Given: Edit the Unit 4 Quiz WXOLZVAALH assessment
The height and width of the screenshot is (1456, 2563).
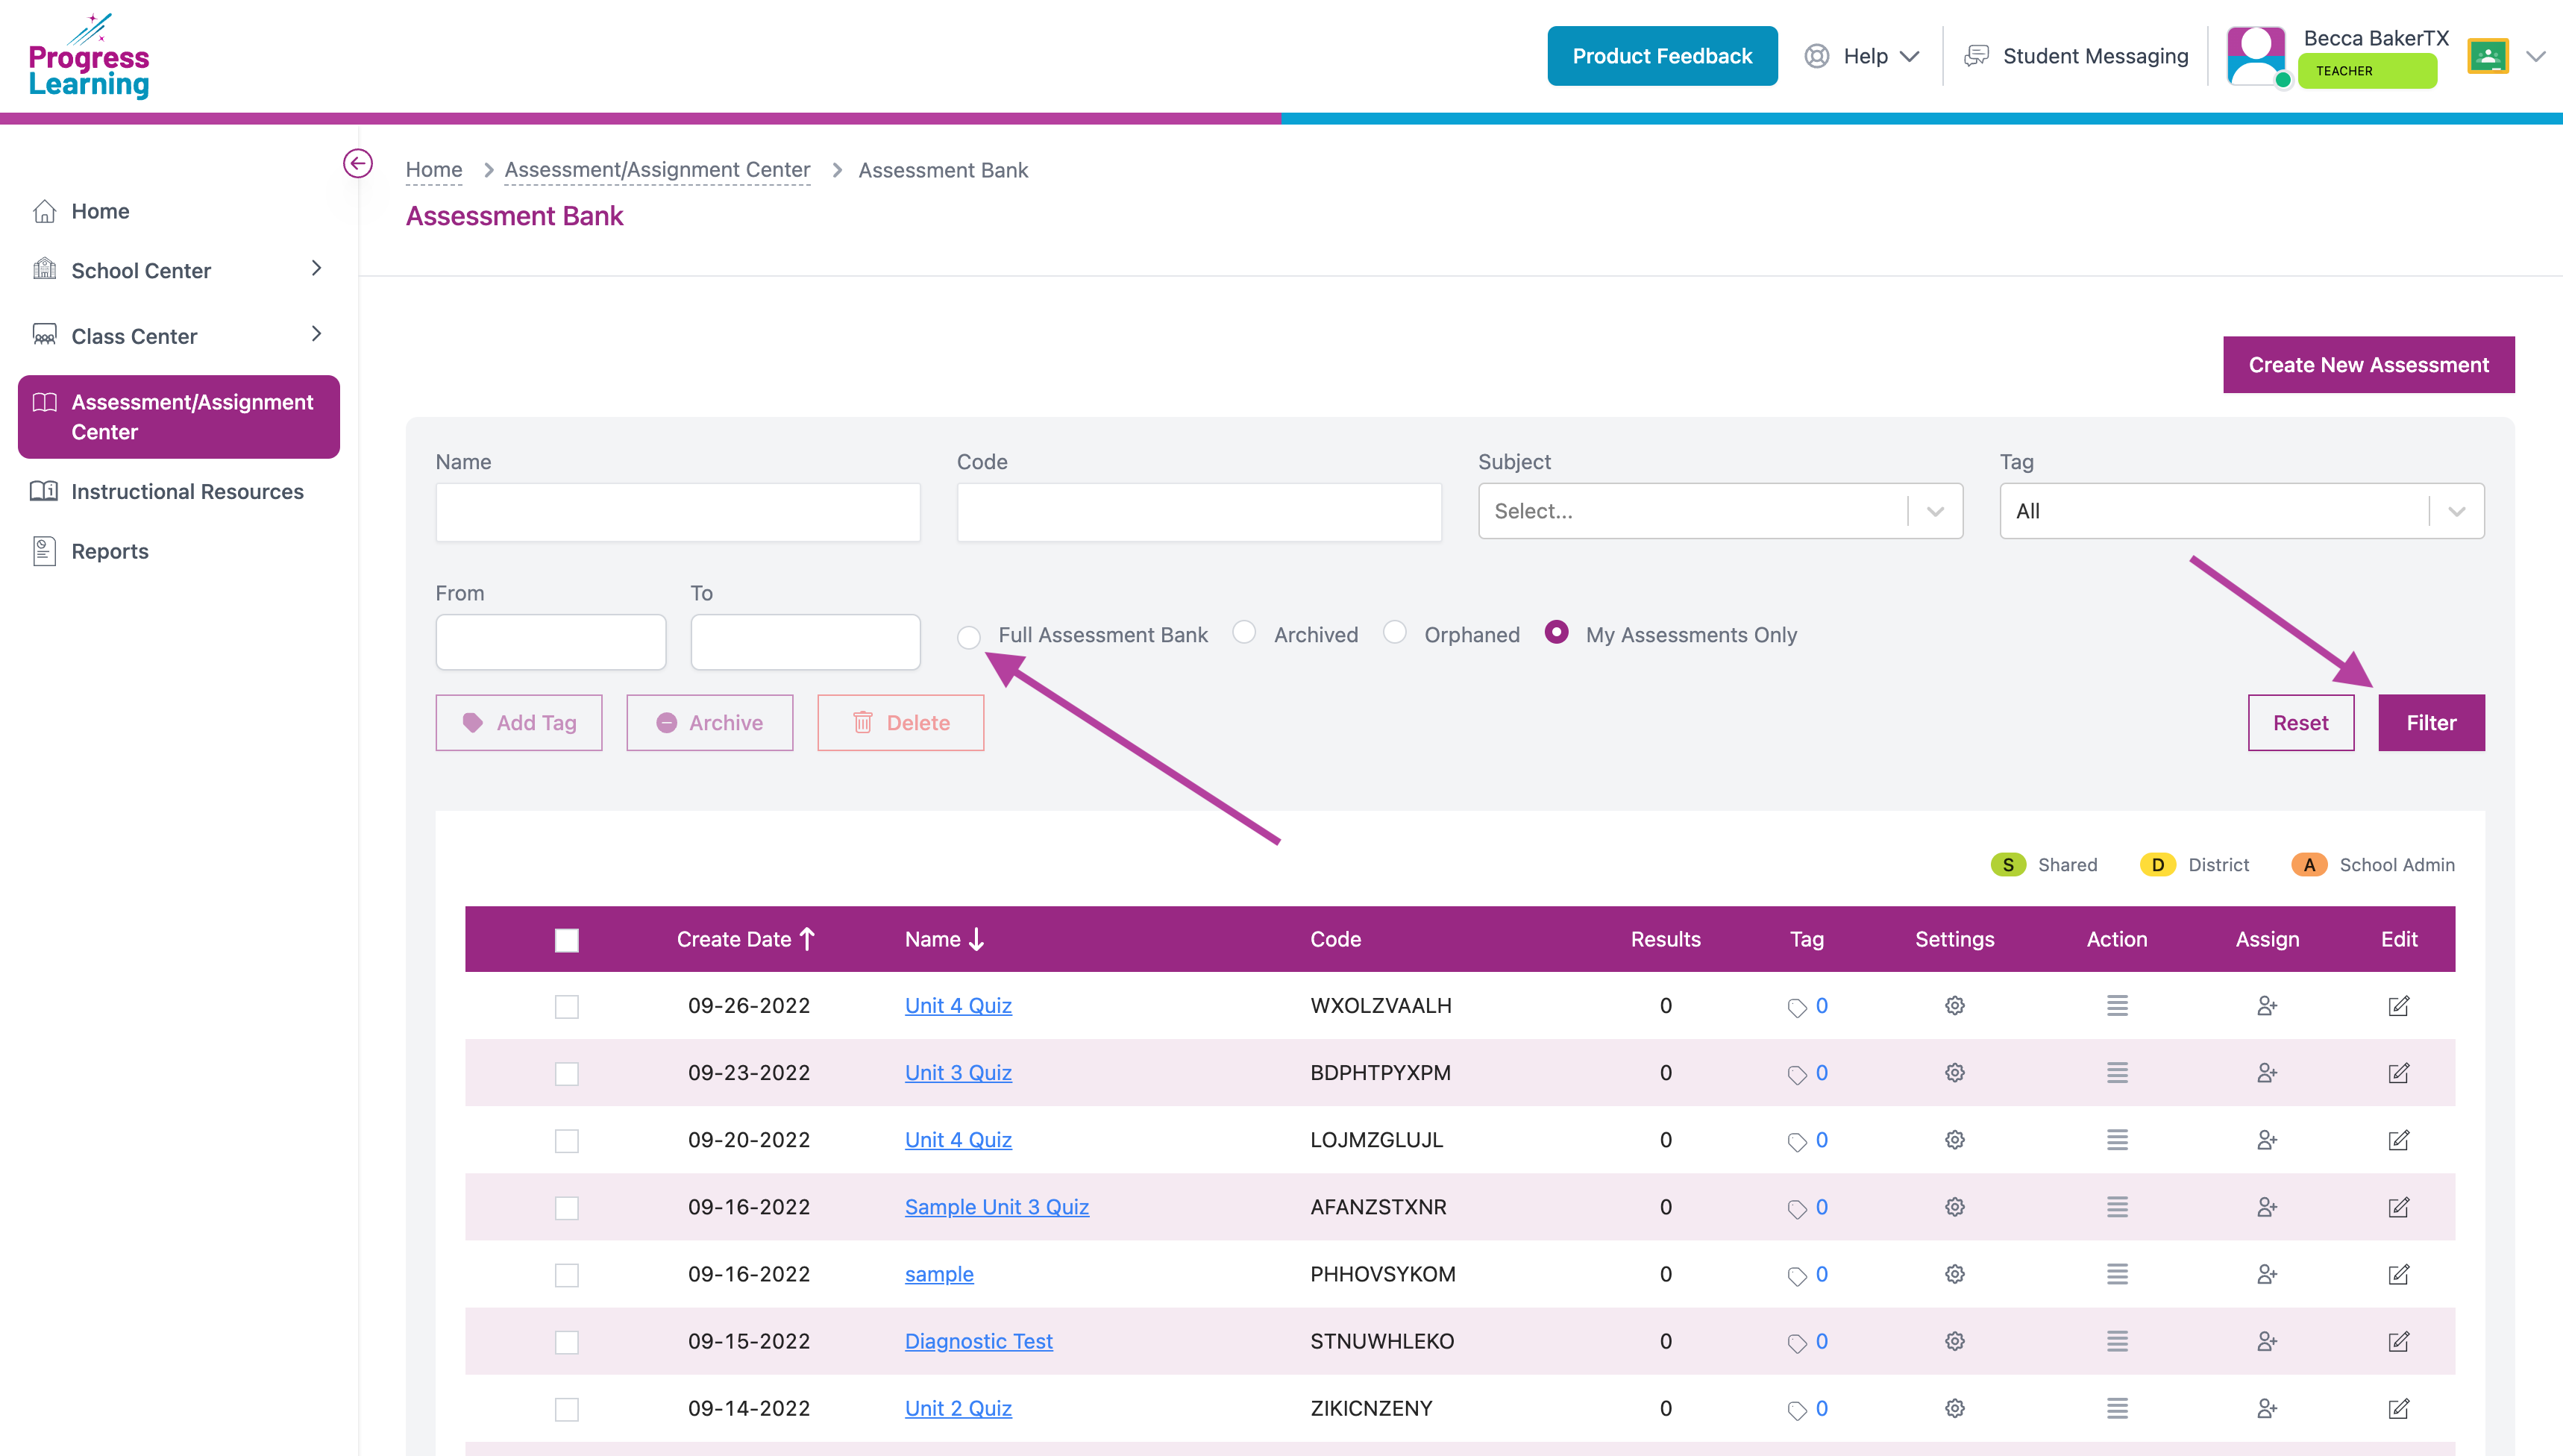Looking at the screenshot, I should tap(2398, 1005).
